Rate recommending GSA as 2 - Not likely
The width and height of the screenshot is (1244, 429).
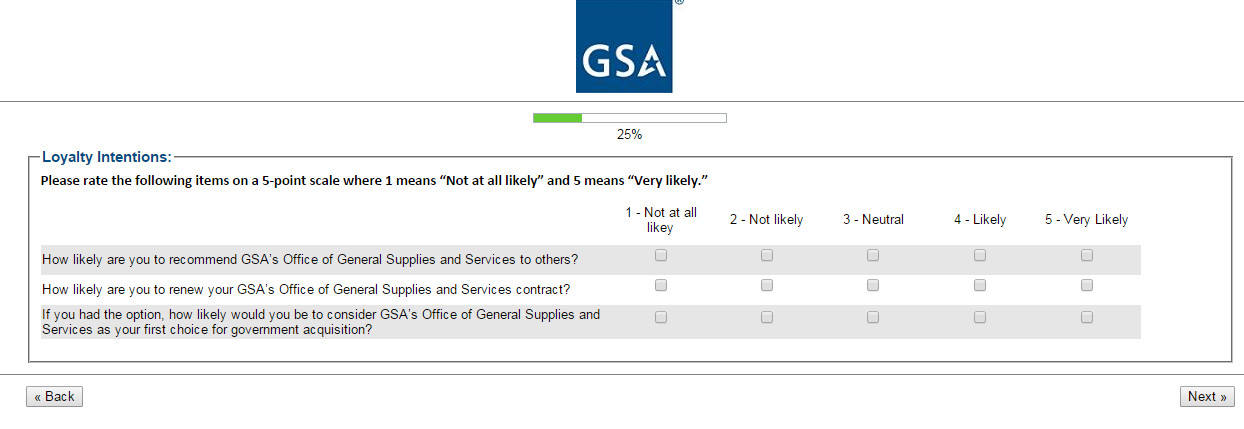pos(767,255)
